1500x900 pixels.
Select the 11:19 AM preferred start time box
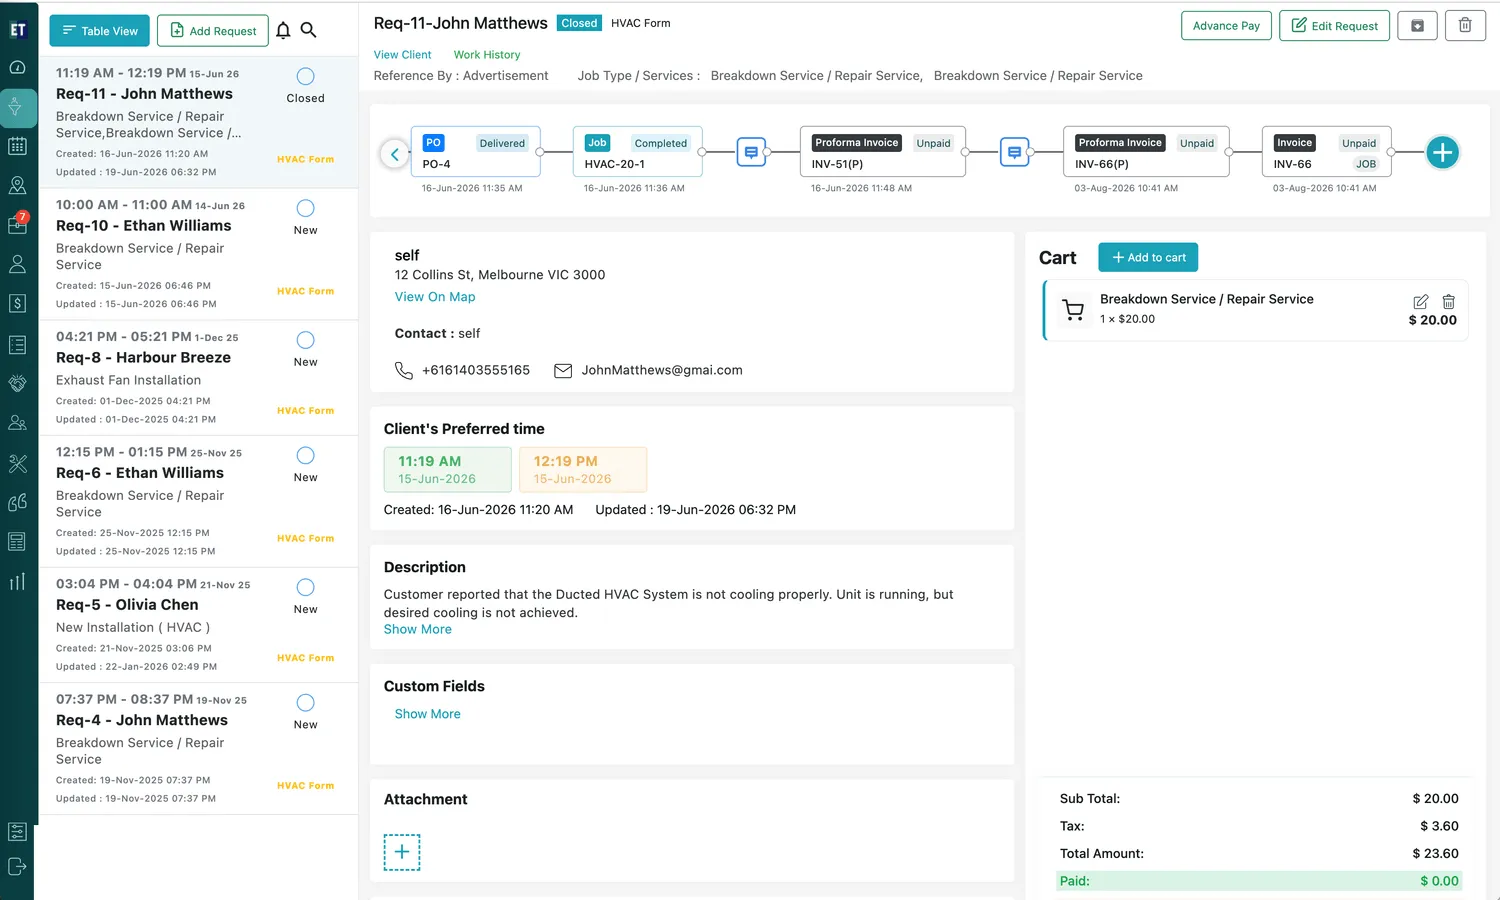(448, 470)
